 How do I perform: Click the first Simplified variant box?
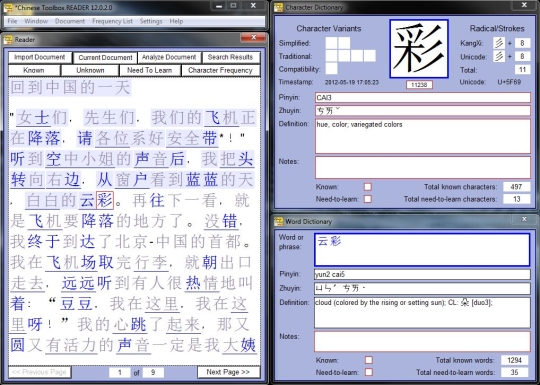point(331,43)
